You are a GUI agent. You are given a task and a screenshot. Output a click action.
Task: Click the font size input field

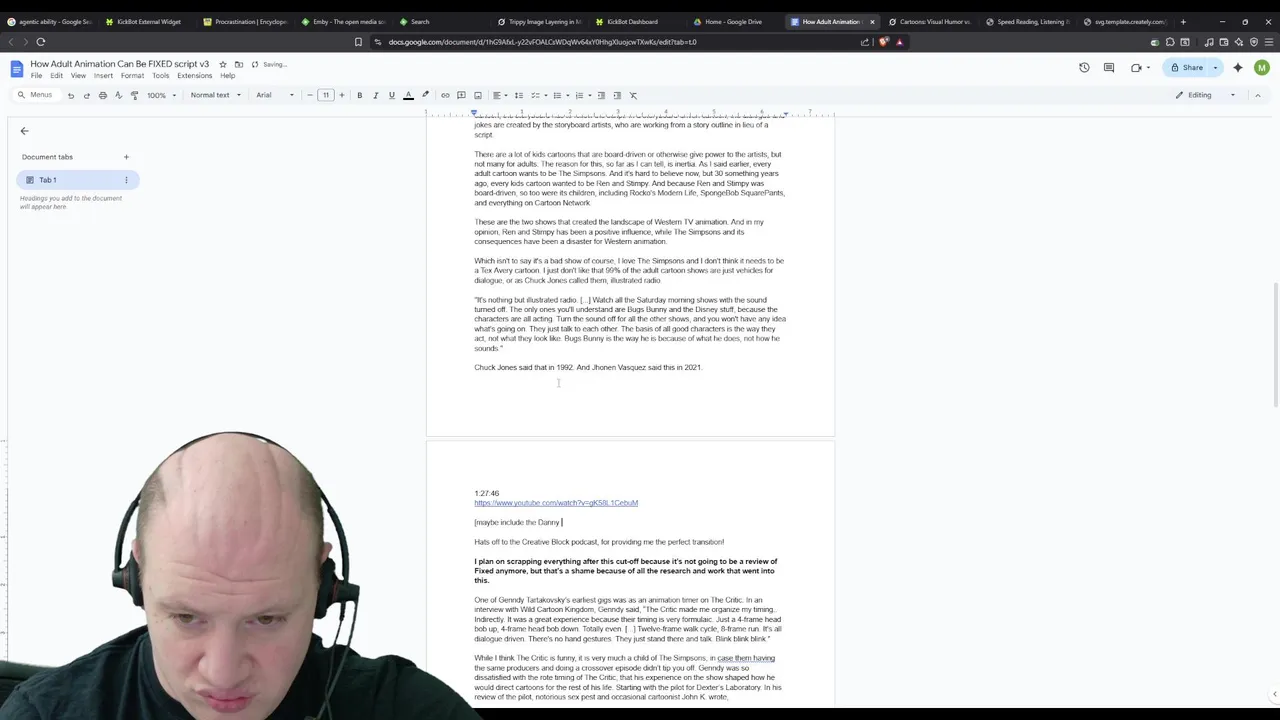click(325, 95)
